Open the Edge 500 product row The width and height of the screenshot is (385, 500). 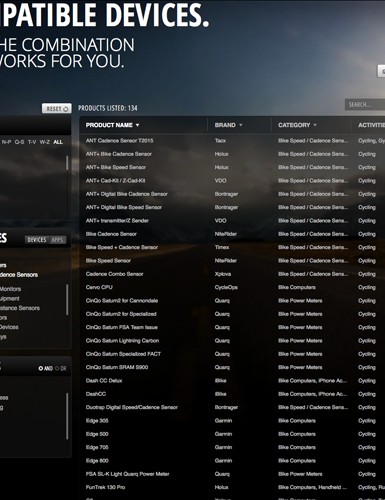tap(232, 434)
